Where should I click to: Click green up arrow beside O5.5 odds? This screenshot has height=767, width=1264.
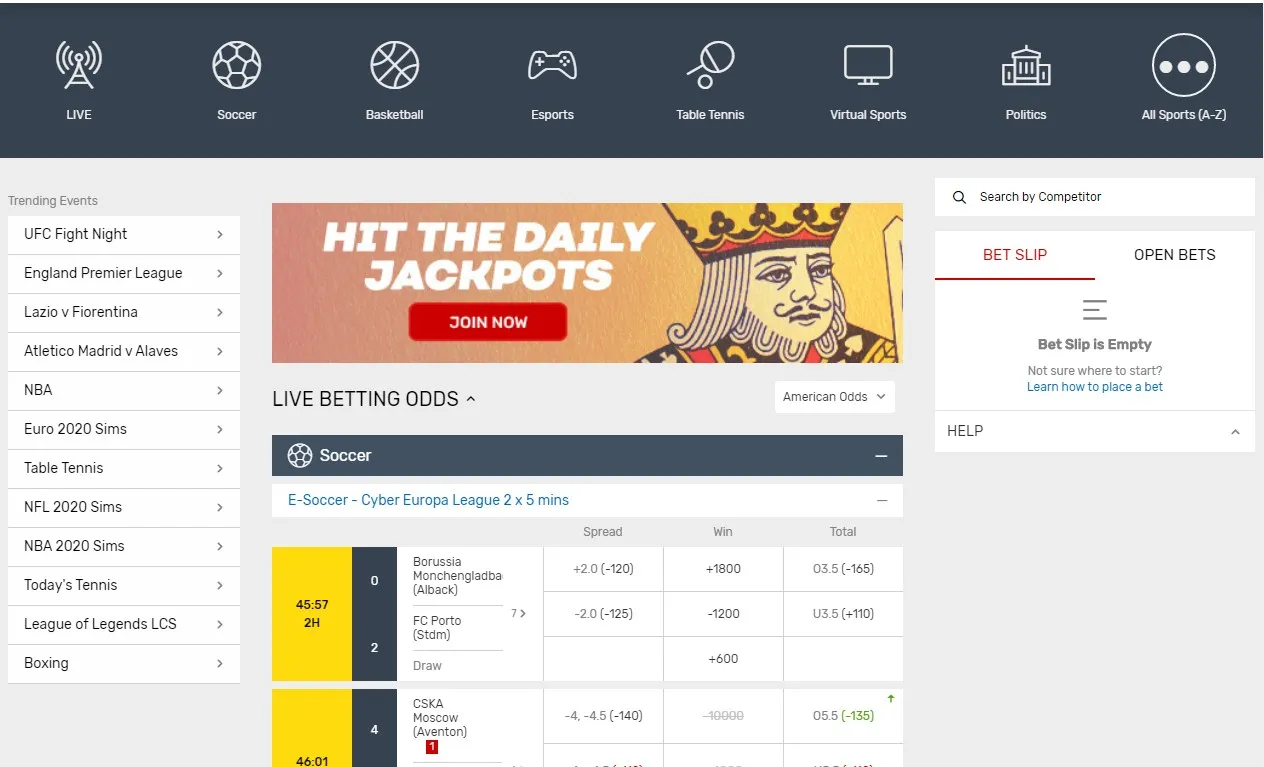[891, 699]
